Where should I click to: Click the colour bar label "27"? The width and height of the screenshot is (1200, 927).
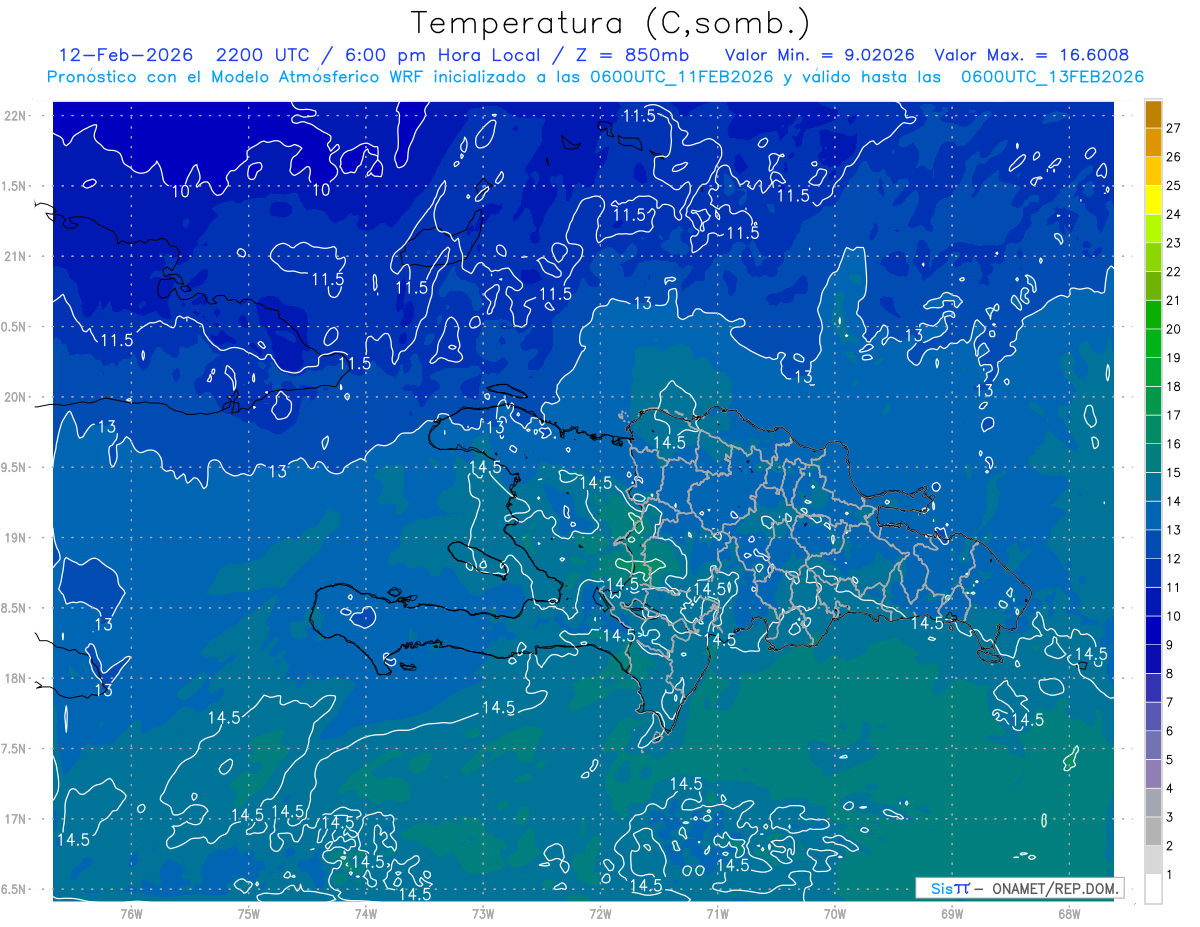pyautogui.click(x=1173, y=127)
